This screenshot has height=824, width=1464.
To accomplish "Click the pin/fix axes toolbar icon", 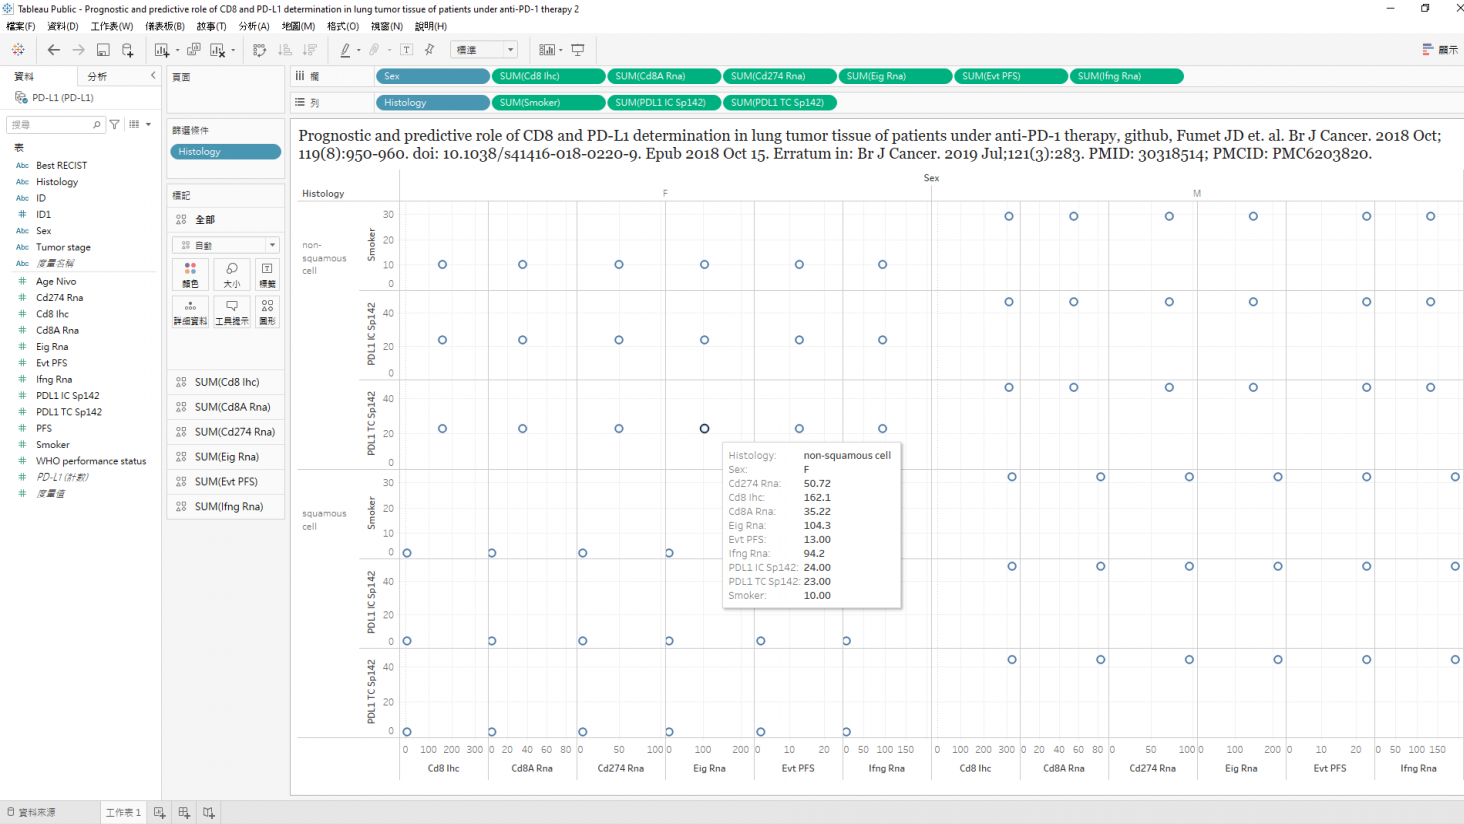I will pyautogui.click(x=430, y=50).
